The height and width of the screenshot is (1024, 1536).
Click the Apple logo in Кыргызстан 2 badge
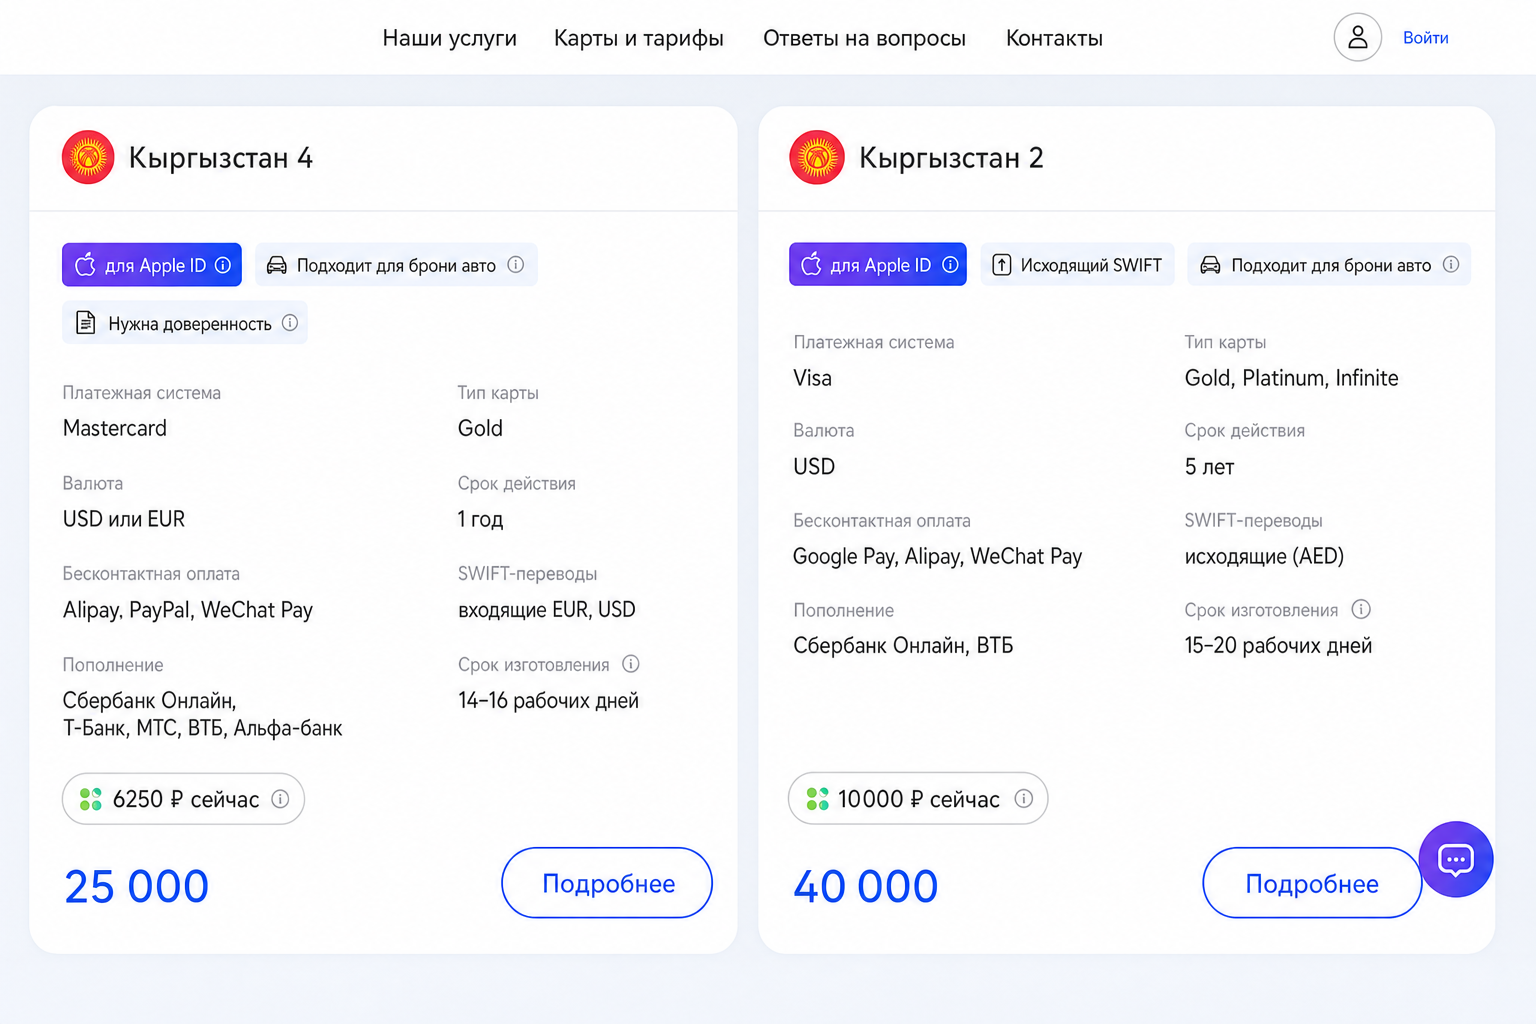point(812,264)
